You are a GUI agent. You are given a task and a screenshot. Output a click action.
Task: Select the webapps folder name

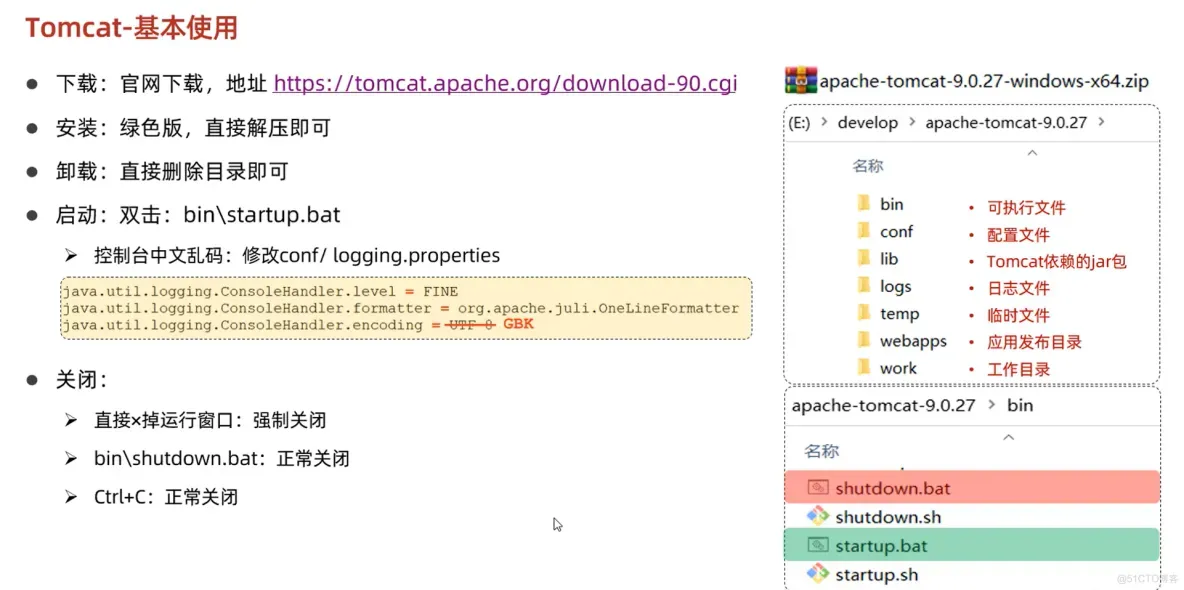(913, 341)
